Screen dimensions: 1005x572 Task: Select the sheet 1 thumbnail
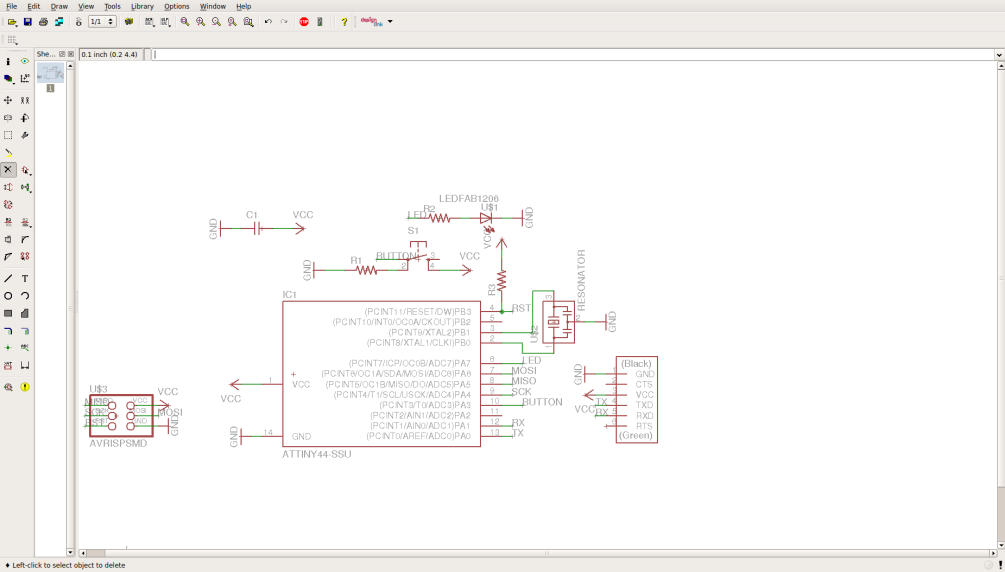[50, 74]
